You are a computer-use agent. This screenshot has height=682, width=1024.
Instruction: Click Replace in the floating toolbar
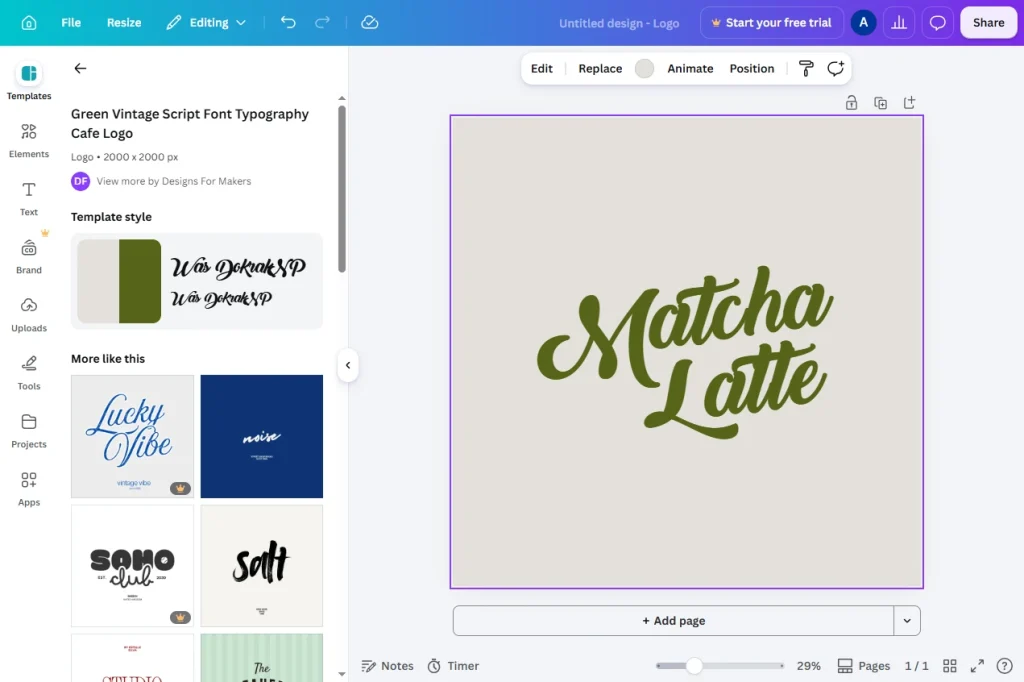point(600,69)
